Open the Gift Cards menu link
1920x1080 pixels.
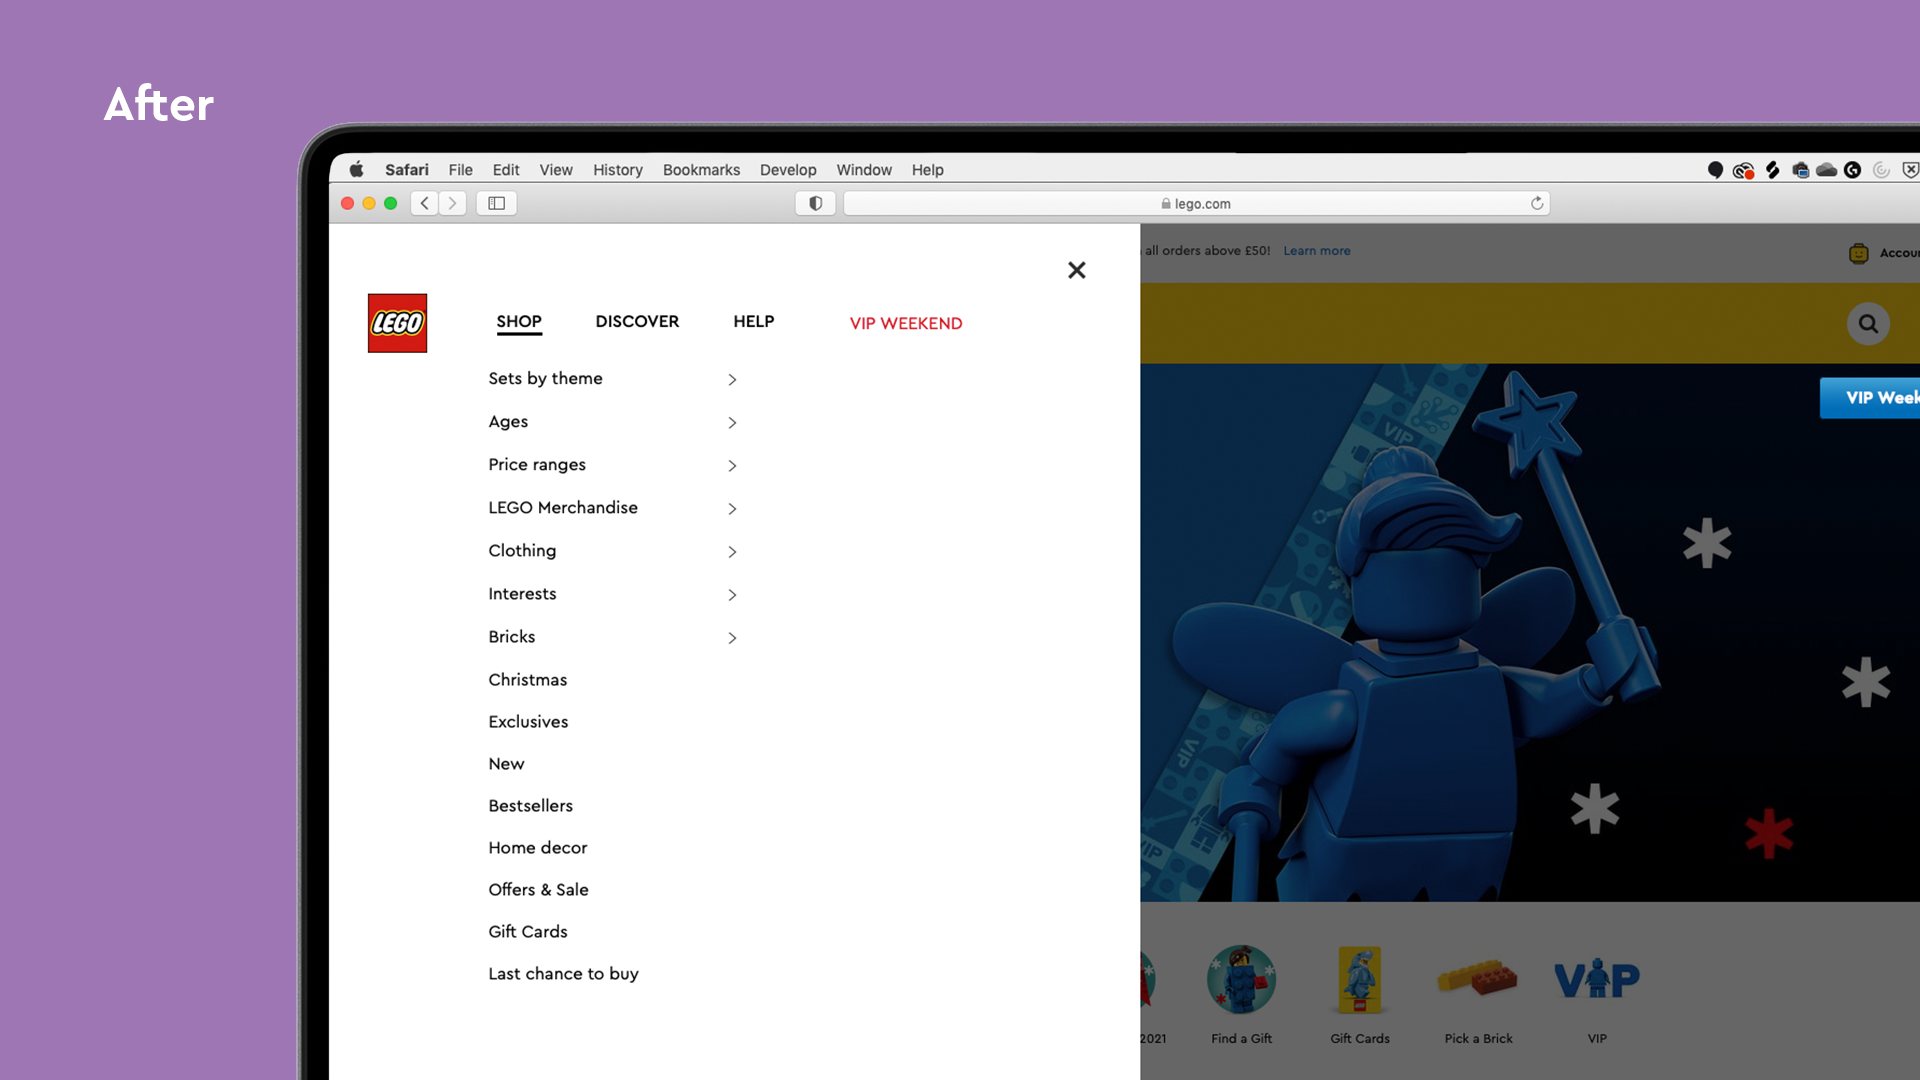[x=528, y=932]
